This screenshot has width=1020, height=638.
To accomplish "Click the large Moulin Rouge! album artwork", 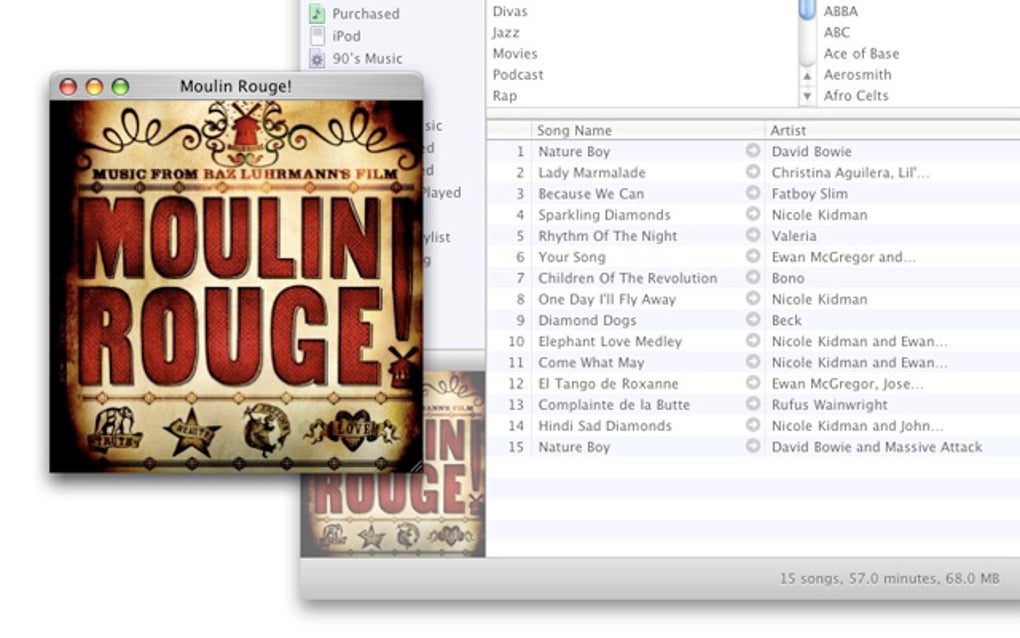I will pos(236,286).
